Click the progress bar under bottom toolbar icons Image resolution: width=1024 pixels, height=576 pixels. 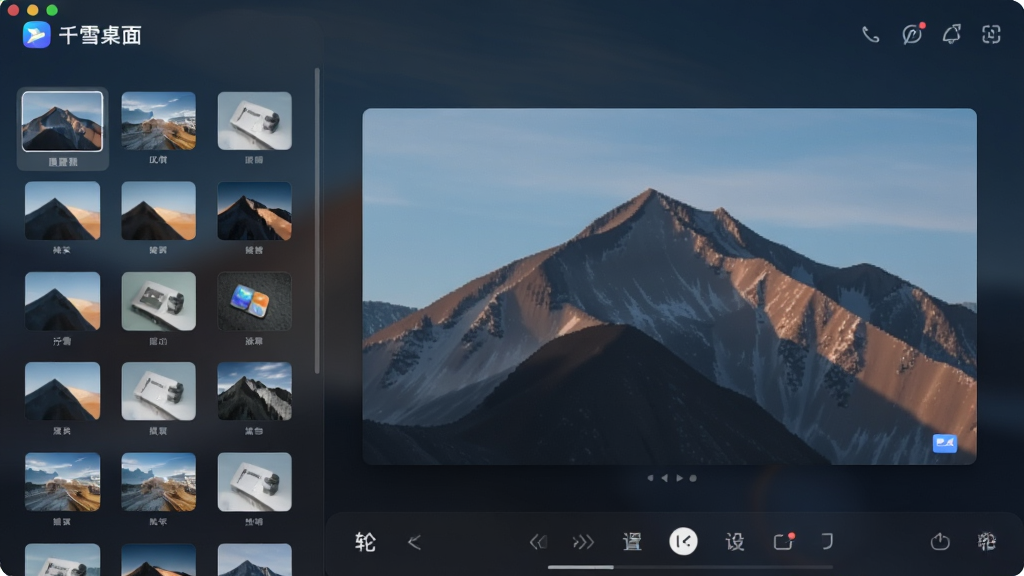tap(690, 567)
